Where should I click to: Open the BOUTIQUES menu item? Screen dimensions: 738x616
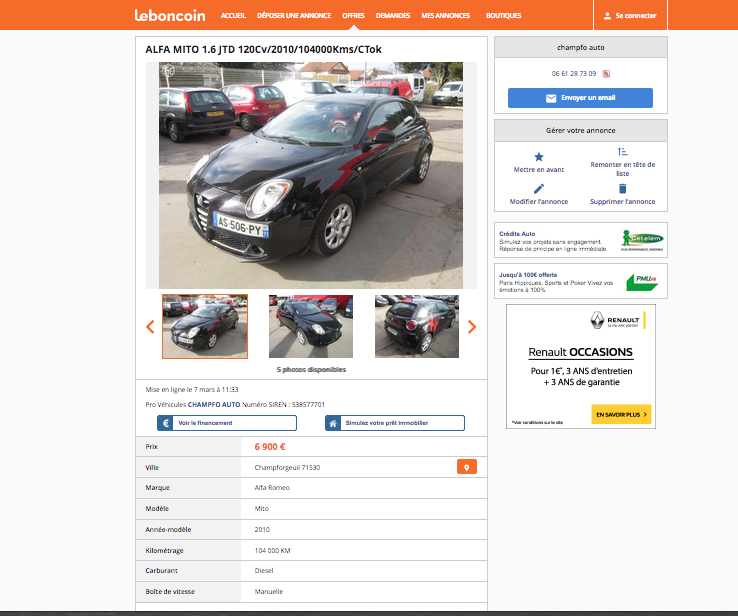504,16
